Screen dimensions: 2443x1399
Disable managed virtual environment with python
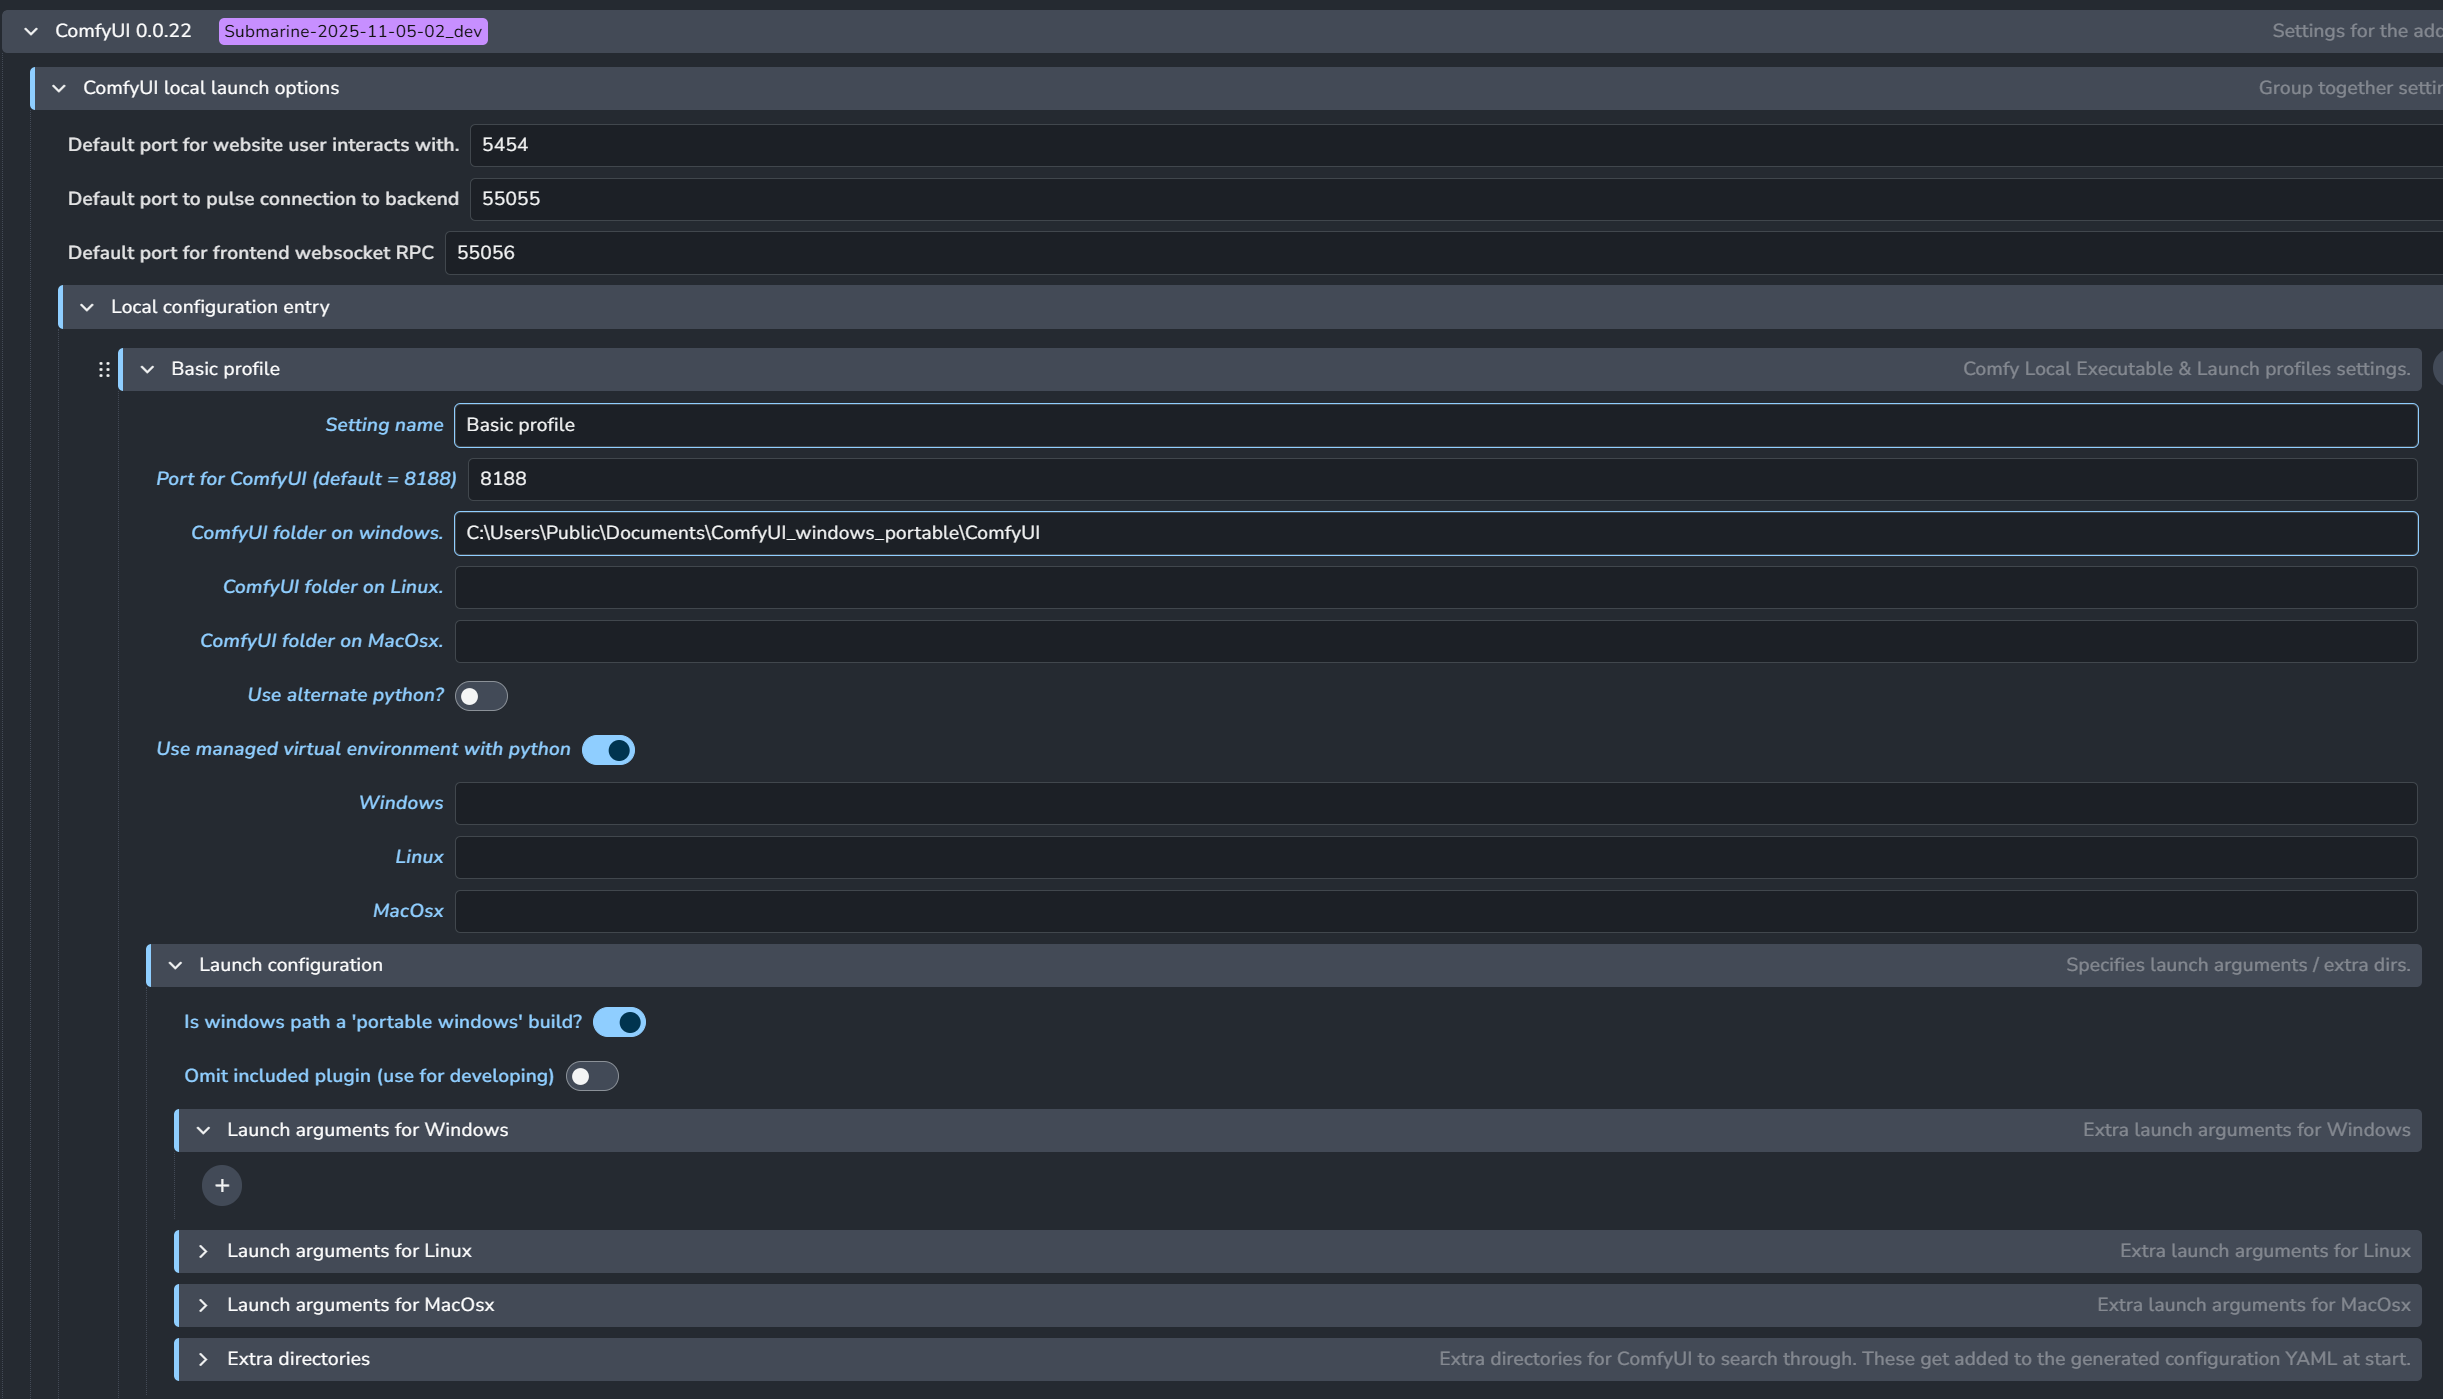(608, 750)
